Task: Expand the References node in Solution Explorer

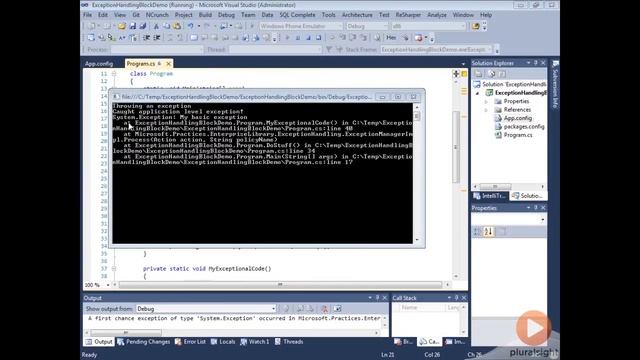Action: coord(486,110)
